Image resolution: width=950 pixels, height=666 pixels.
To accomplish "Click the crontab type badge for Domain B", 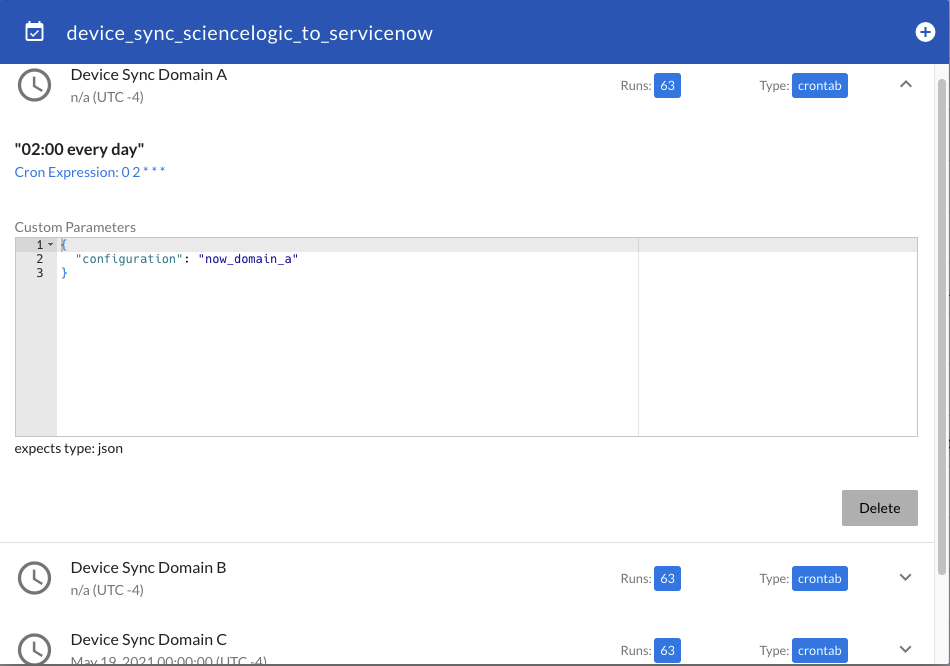I will [819, 578].
